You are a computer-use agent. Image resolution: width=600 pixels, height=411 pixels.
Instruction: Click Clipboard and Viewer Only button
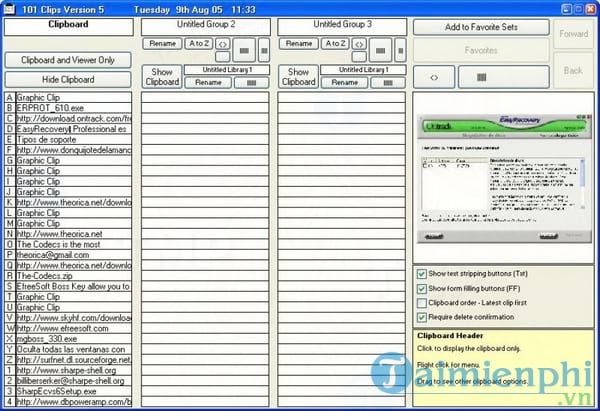click(68, 61)
